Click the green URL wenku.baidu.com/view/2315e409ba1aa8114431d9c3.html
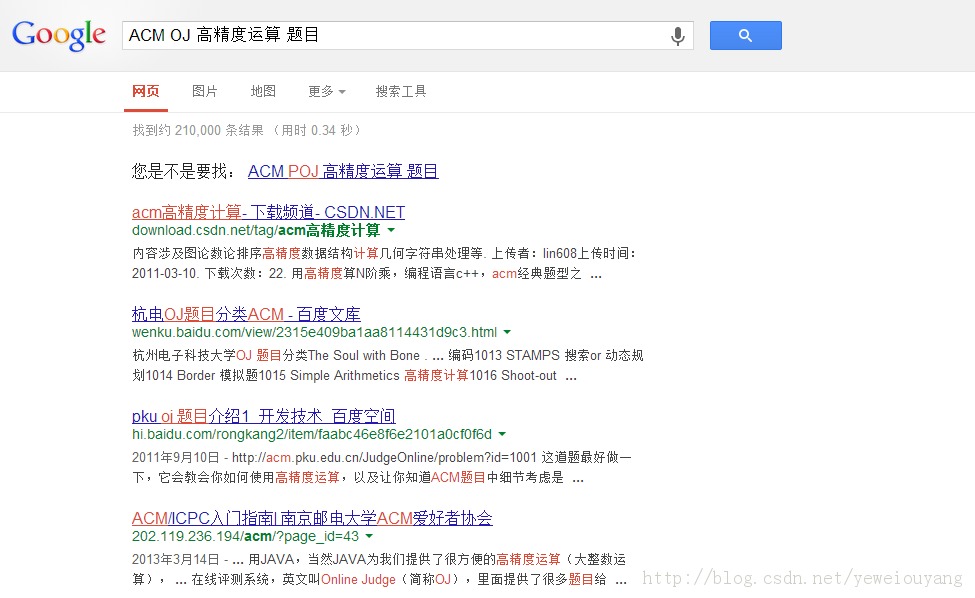The height and width of the screenshot is (598, 975). pyautogui.click(x=314, y=332)
